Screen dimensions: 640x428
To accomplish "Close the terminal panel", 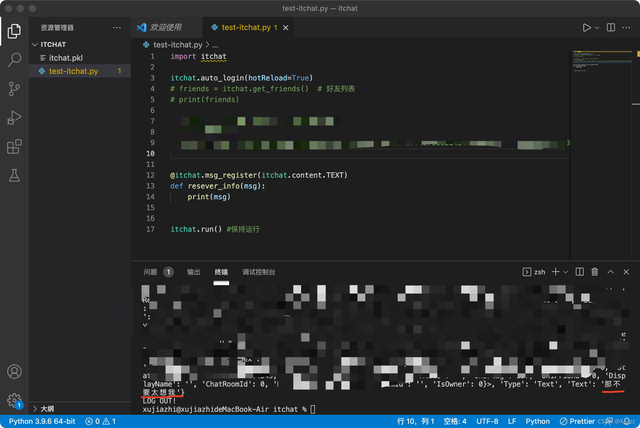I will (625, 272).
